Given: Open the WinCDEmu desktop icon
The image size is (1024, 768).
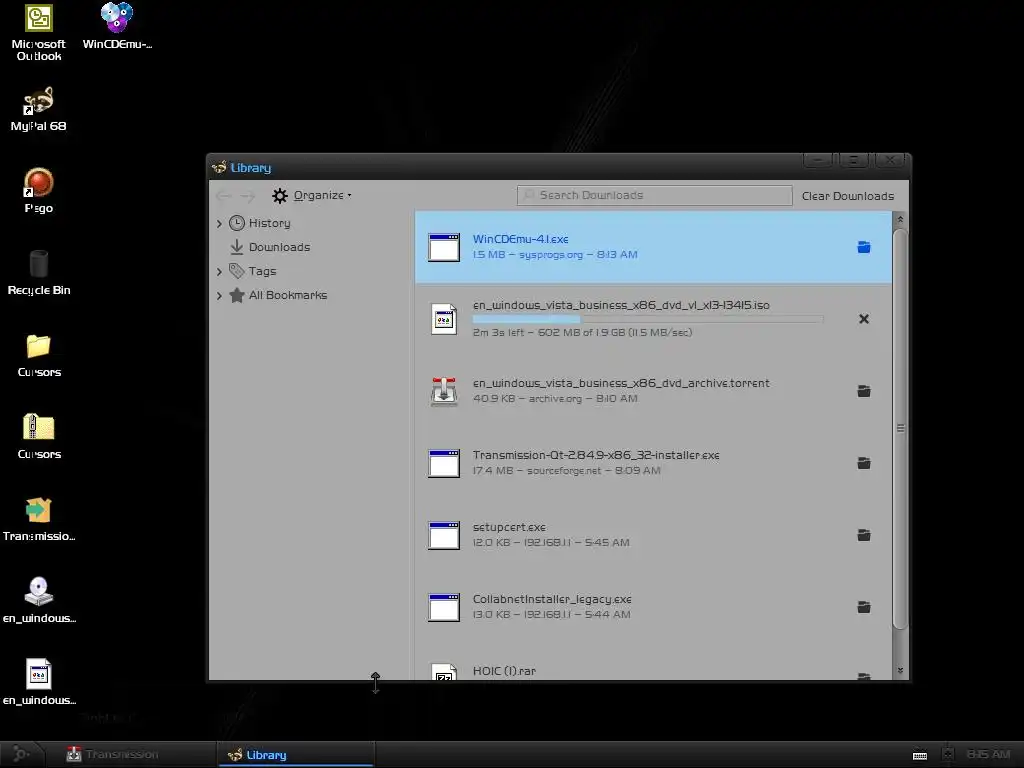Looking at the screenshot, I should [117, 26].
